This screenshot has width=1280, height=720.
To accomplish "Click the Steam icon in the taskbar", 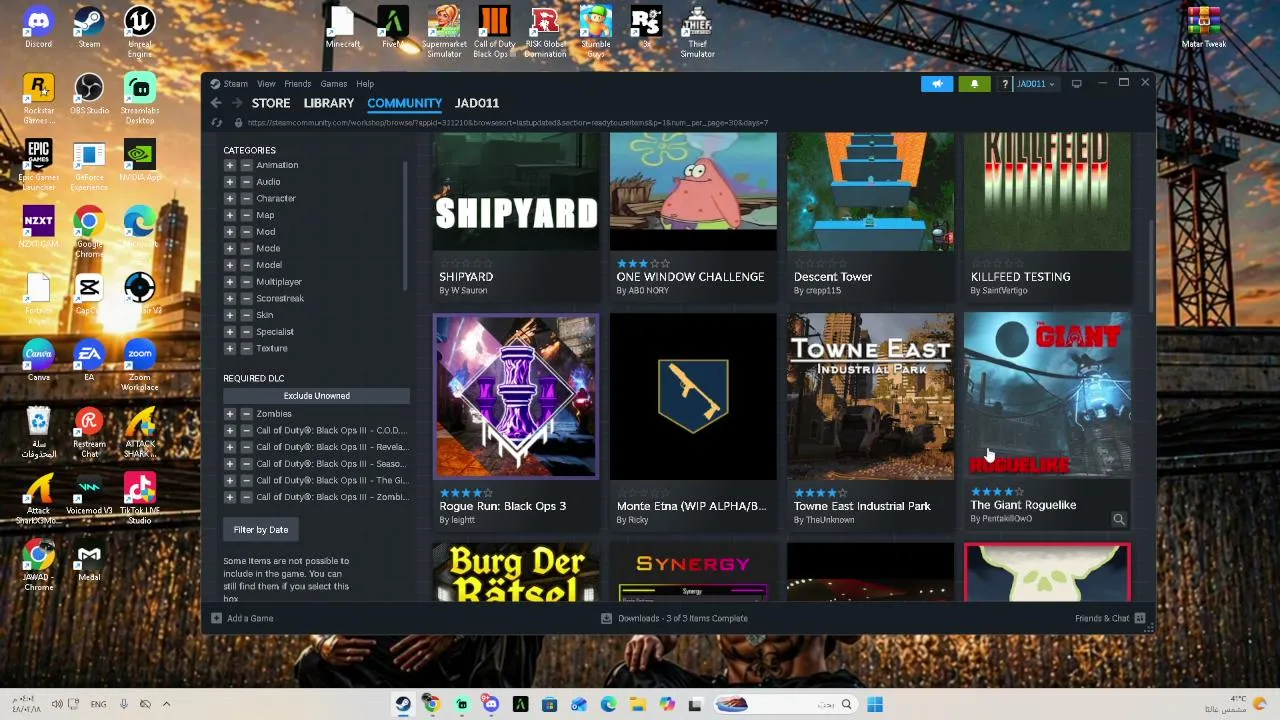I will pyautogui.click(x=402, y=704).
